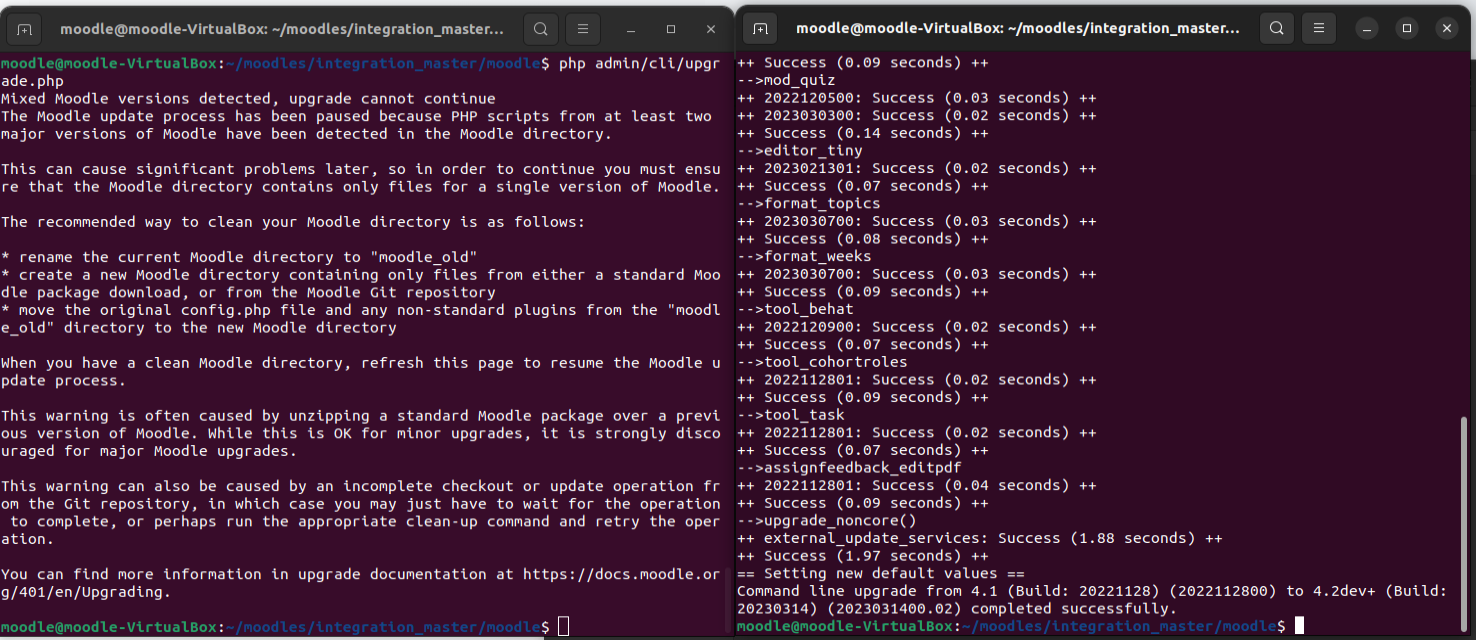Screen dimensions: 1476x640
Task: Click the "-->mod_quiz" line
Action: click(786, 80)
